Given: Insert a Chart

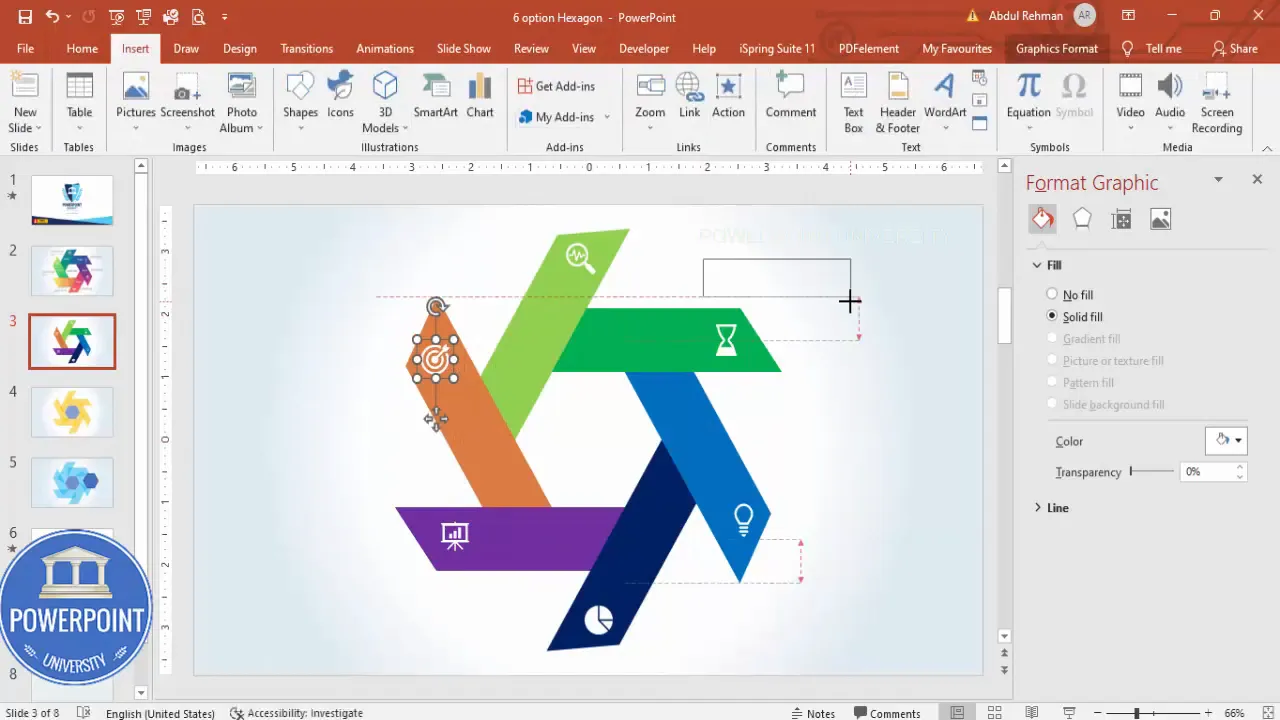Looking at the screenshot, I should [480, 96].
